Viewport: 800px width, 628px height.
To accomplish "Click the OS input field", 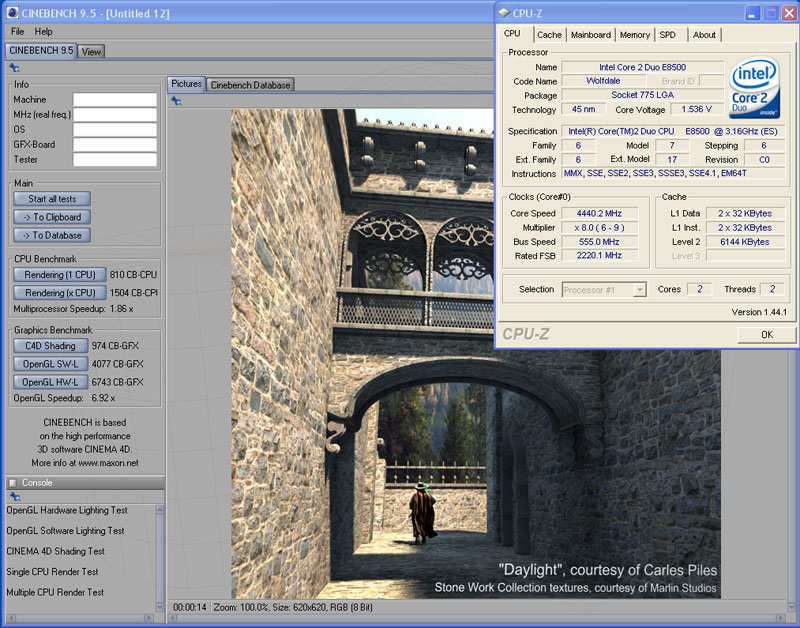I will click(115, 130).
